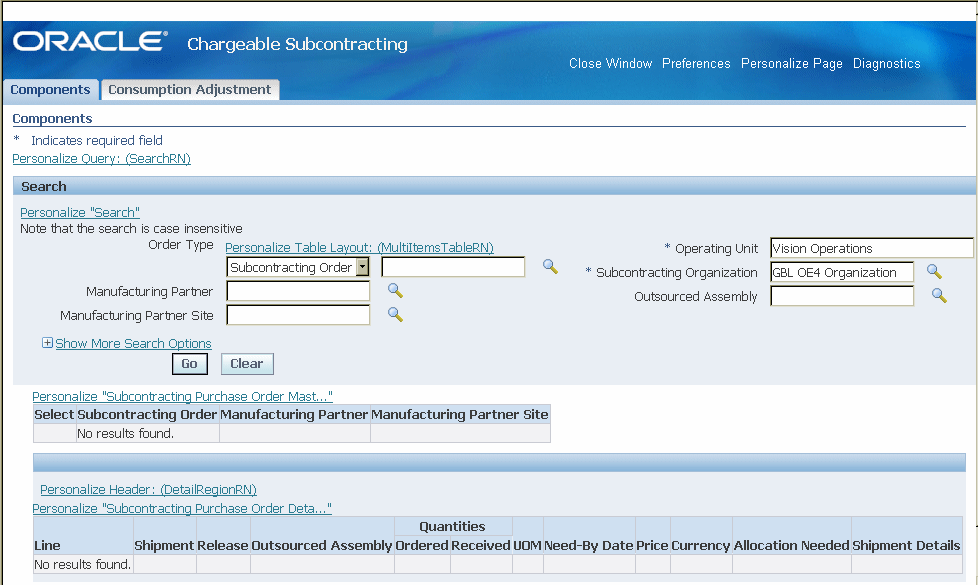Open Personalize "Subcontracting Purchase Order Mast..." link
978x585 pixels.
coord(182,397)
